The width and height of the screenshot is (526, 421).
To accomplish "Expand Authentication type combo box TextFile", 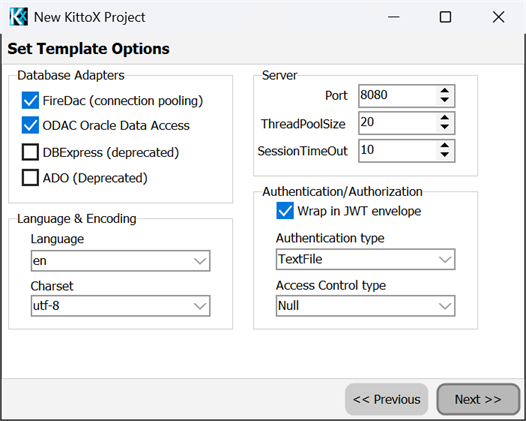I will (x=365, y=259).
